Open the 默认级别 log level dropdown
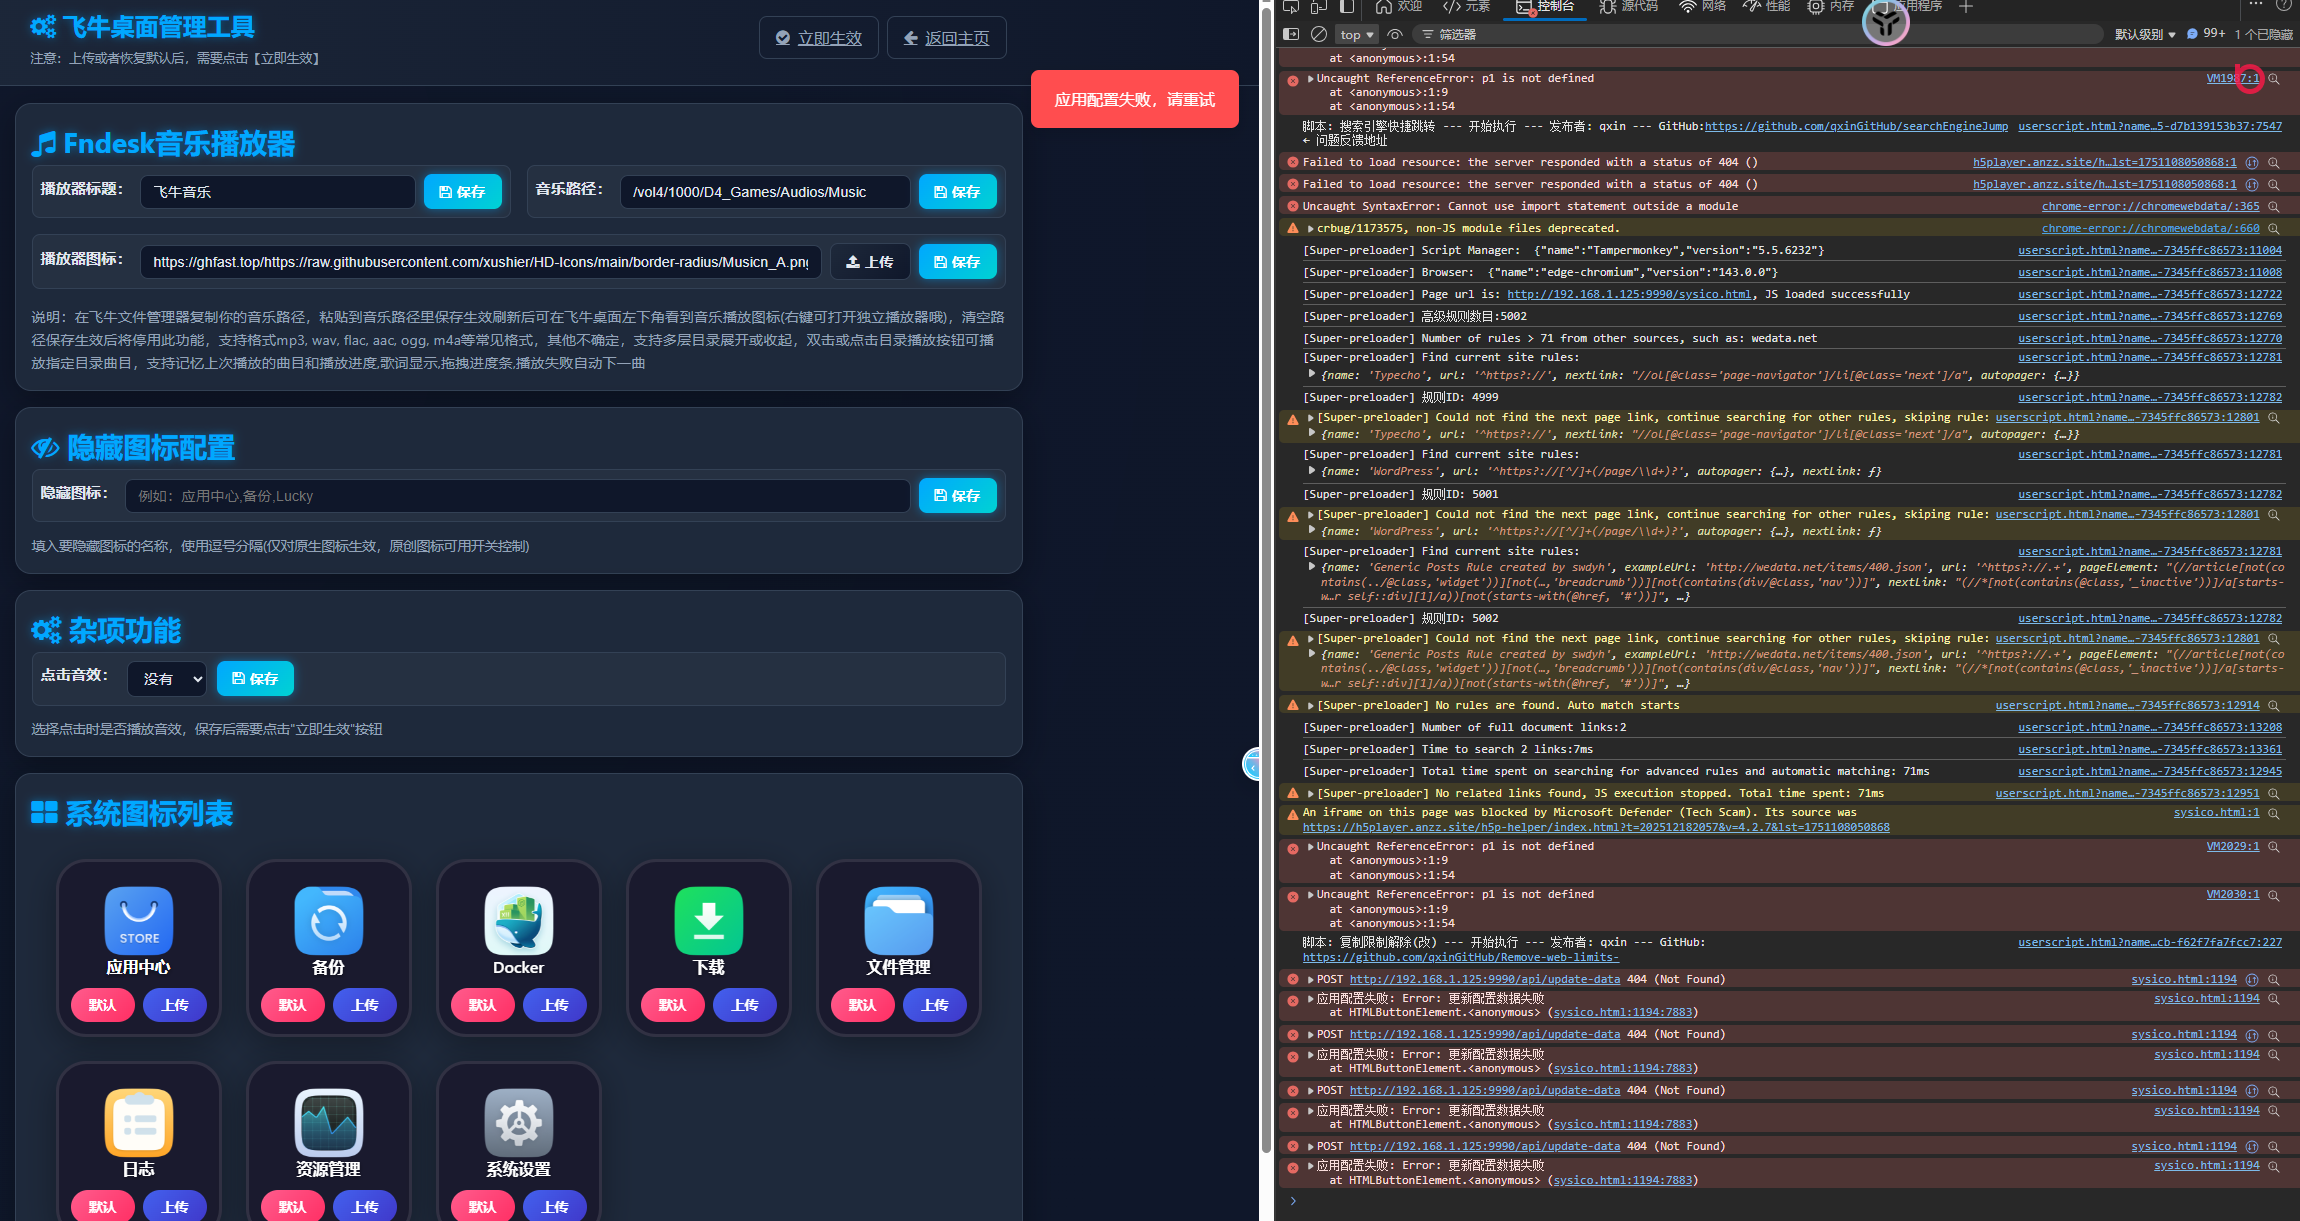The width and height of the screenshot is (2300, 1221). [2145, 34]
